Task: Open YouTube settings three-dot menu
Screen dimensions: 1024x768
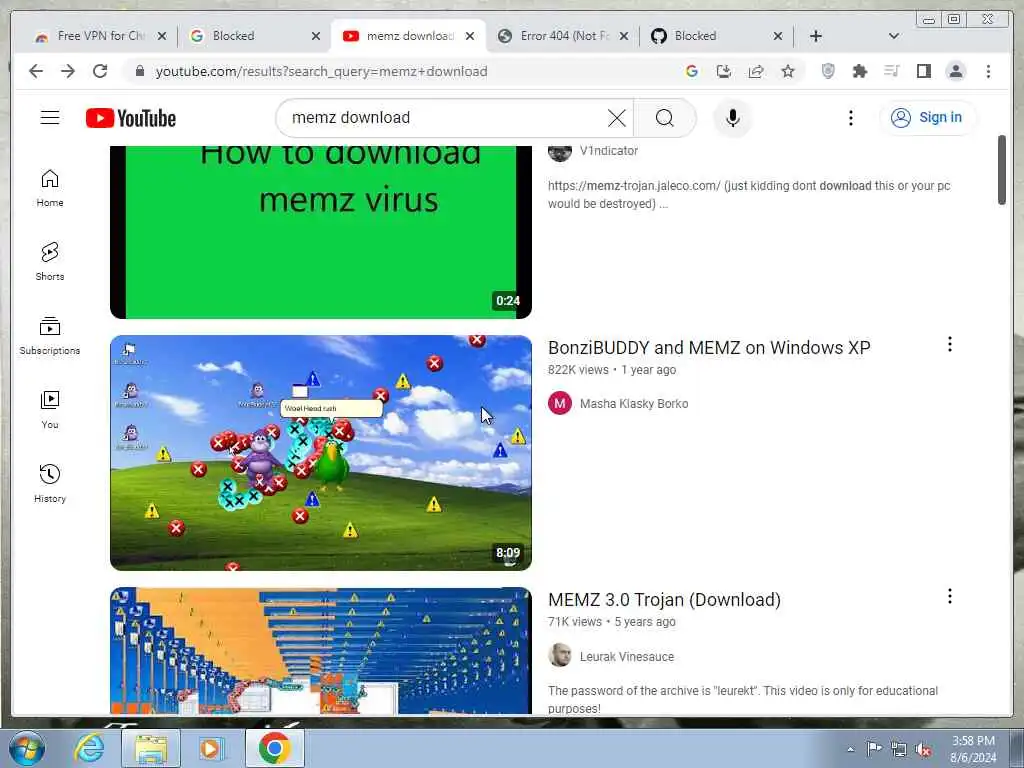Action: pyautogui.click(x=850, y=118)
